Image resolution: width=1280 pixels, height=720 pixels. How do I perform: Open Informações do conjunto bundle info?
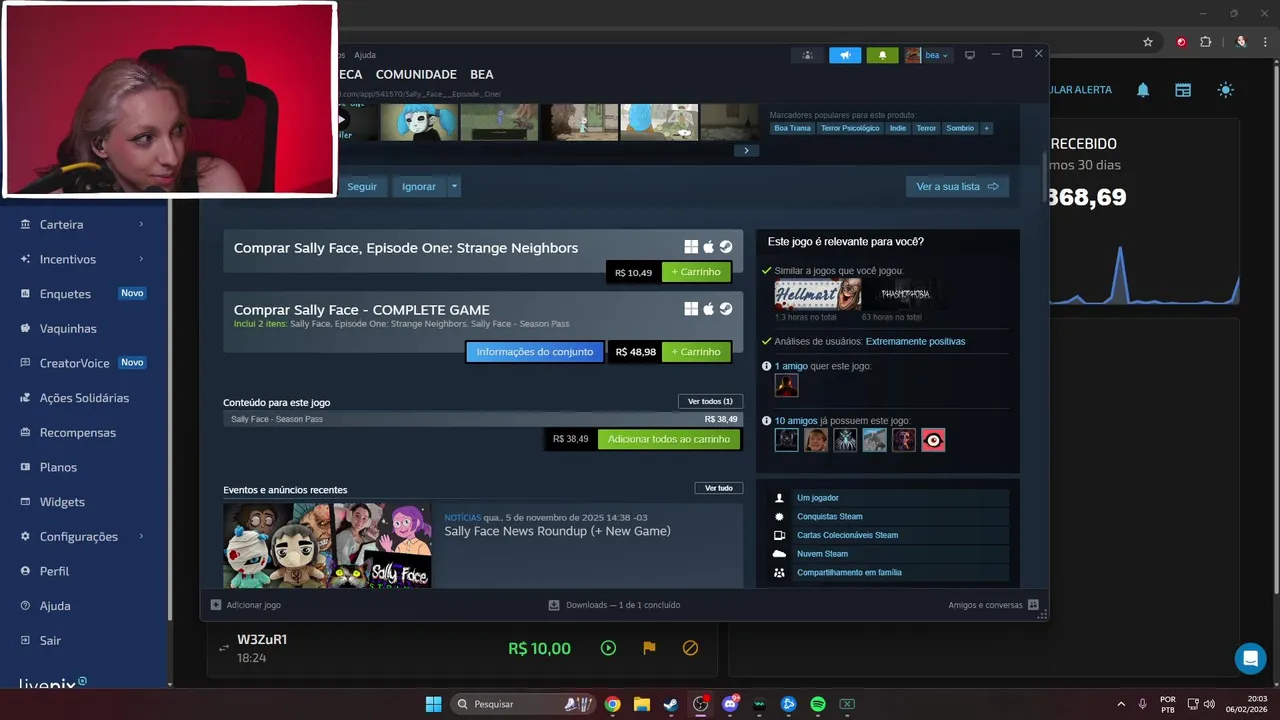click(x=535, y=352)
